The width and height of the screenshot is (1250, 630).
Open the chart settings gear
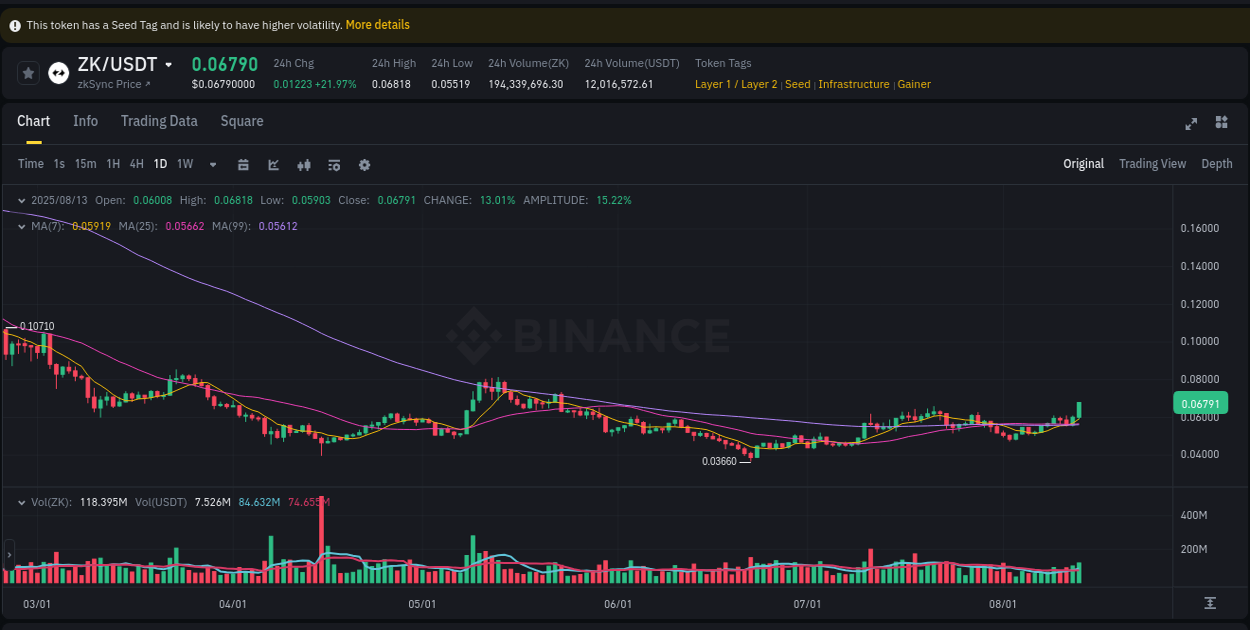(364, 164)
